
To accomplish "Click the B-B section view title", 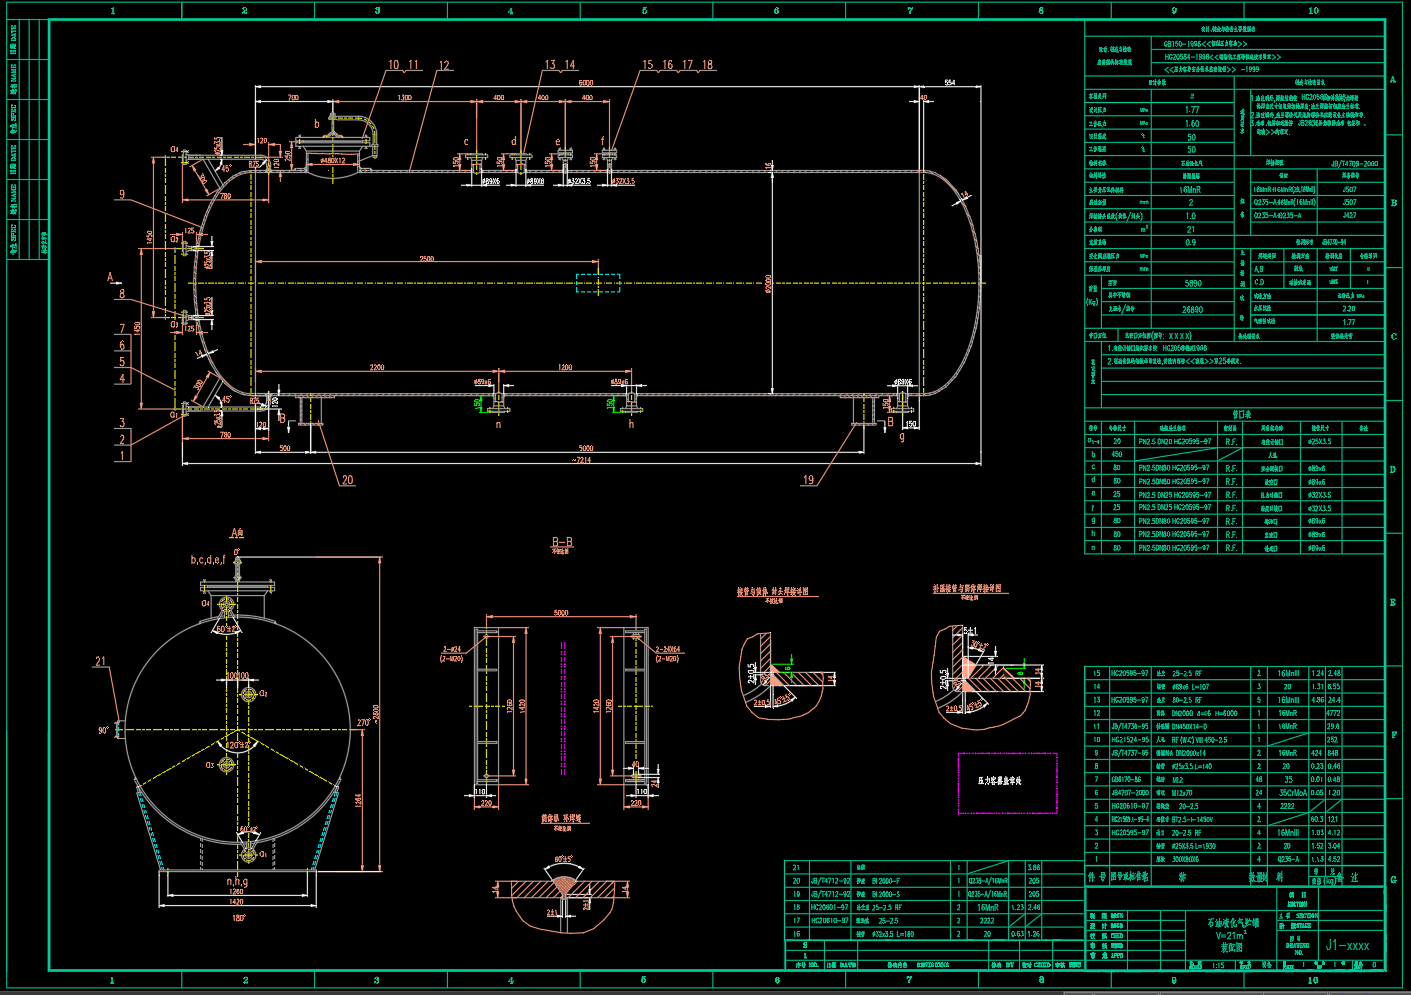I will click(563, 543).
